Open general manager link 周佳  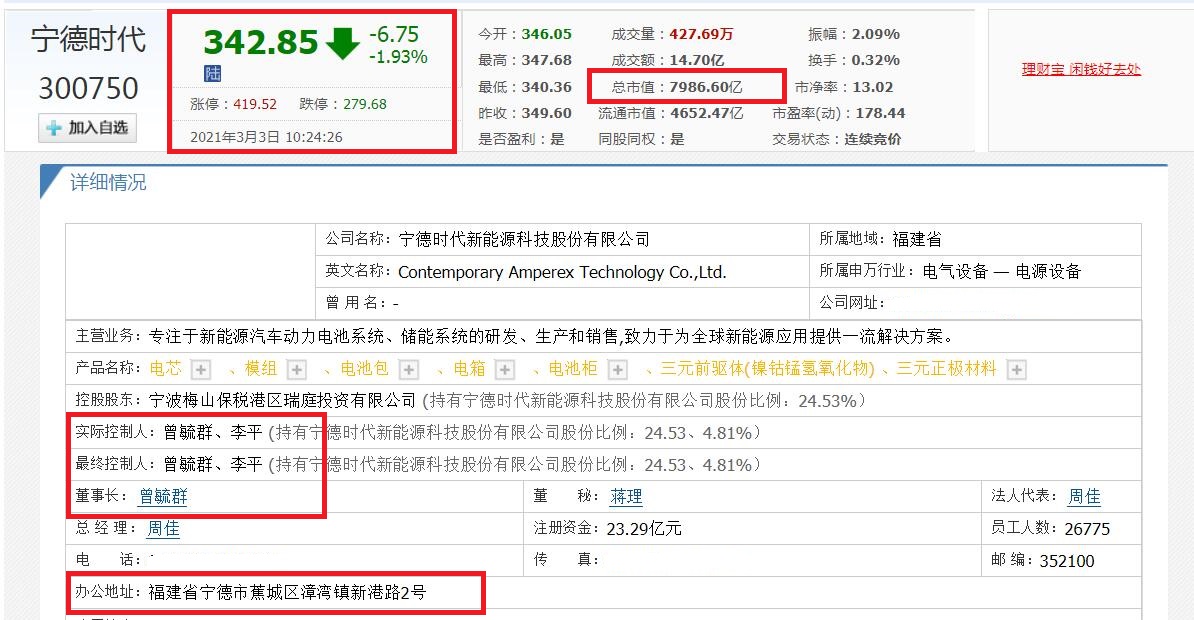click(x=163, y=529)
